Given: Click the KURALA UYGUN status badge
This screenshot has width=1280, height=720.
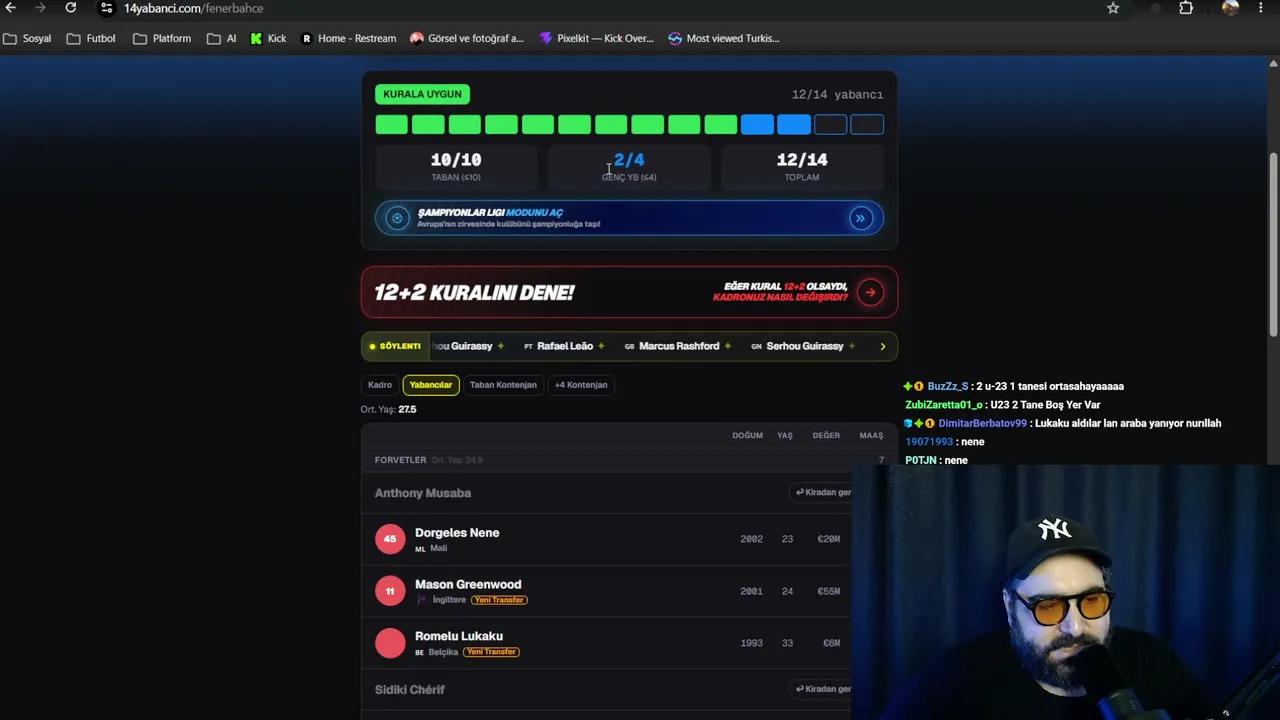Looking at the screenshot, I should click(422, 94).
